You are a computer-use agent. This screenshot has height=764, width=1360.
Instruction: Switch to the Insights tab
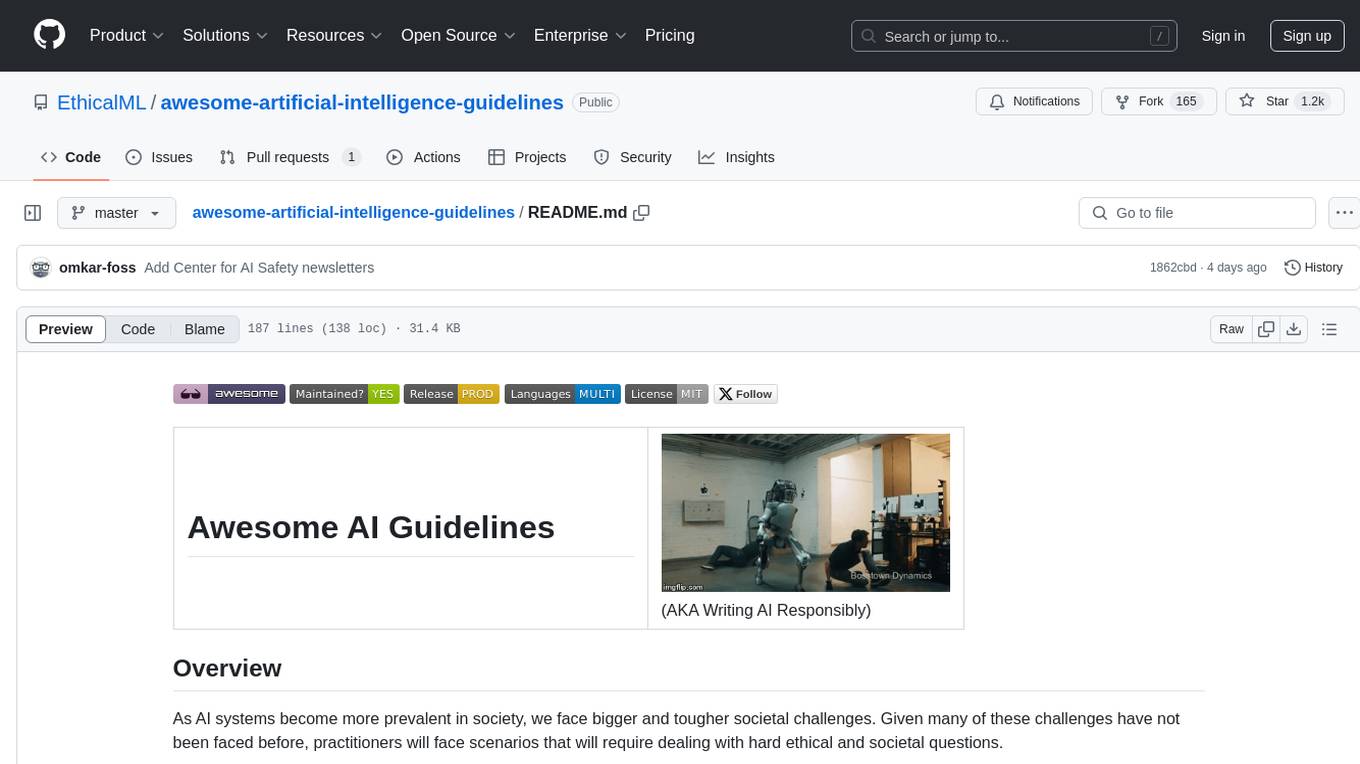pos(736,157)
